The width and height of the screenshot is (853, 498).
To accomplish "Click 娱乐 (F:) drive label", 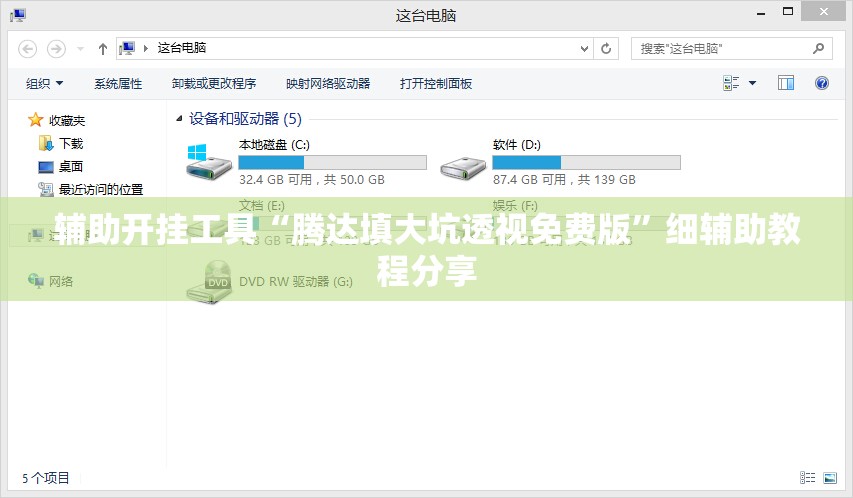I will point(515,206).
